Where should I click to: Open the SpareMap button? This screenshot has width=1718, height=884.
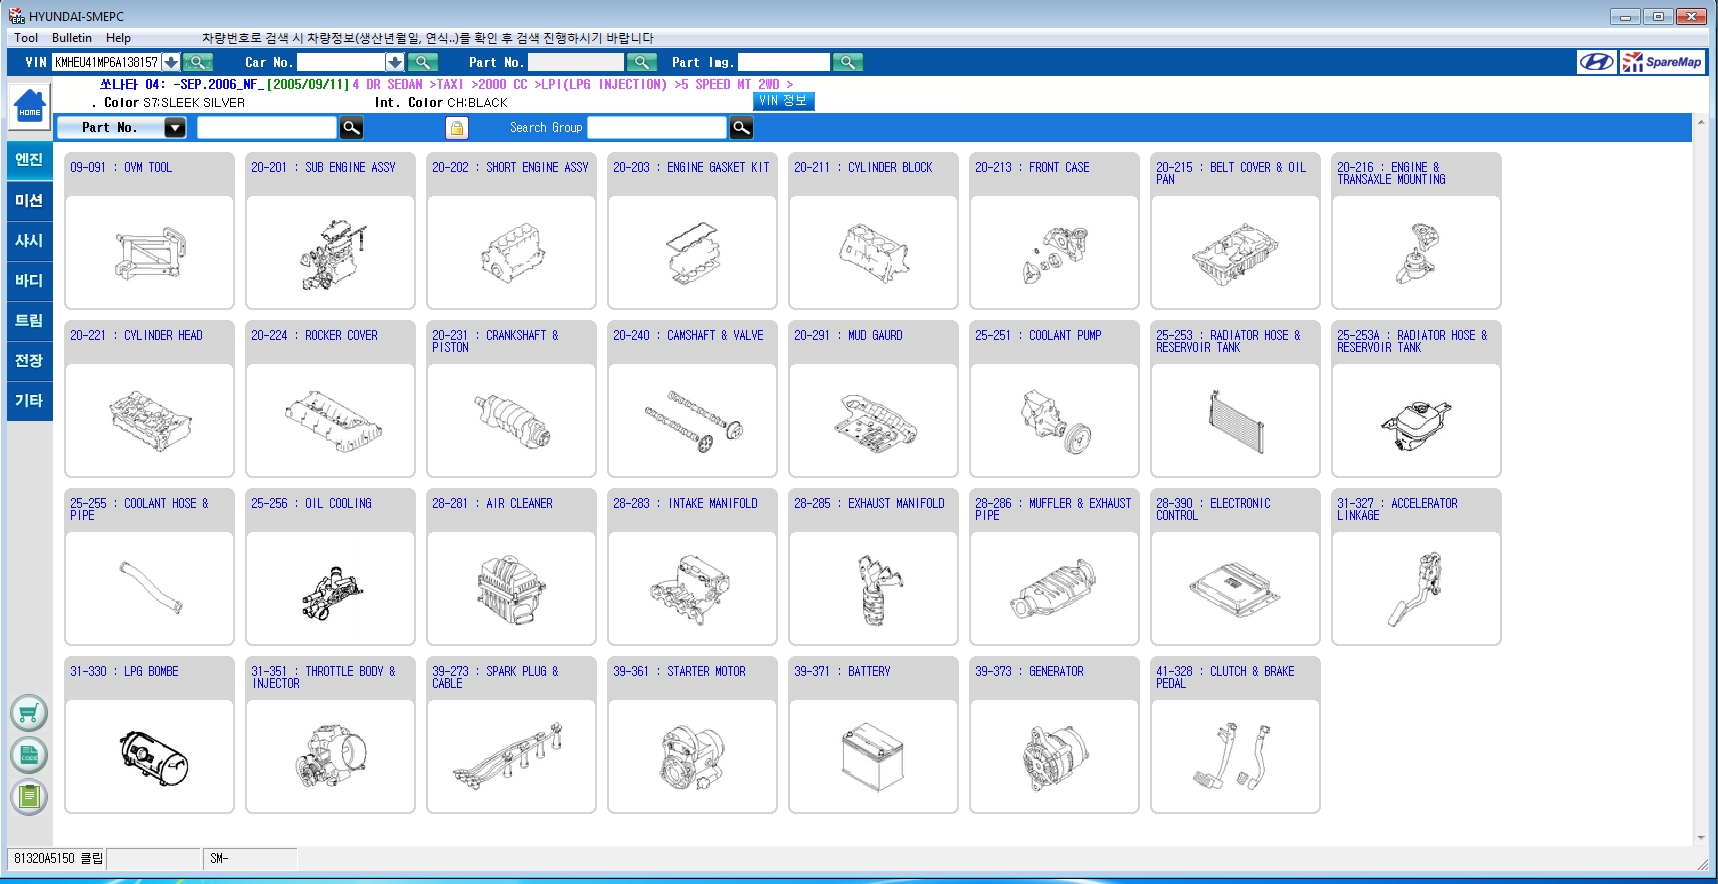pos(1662,62)
